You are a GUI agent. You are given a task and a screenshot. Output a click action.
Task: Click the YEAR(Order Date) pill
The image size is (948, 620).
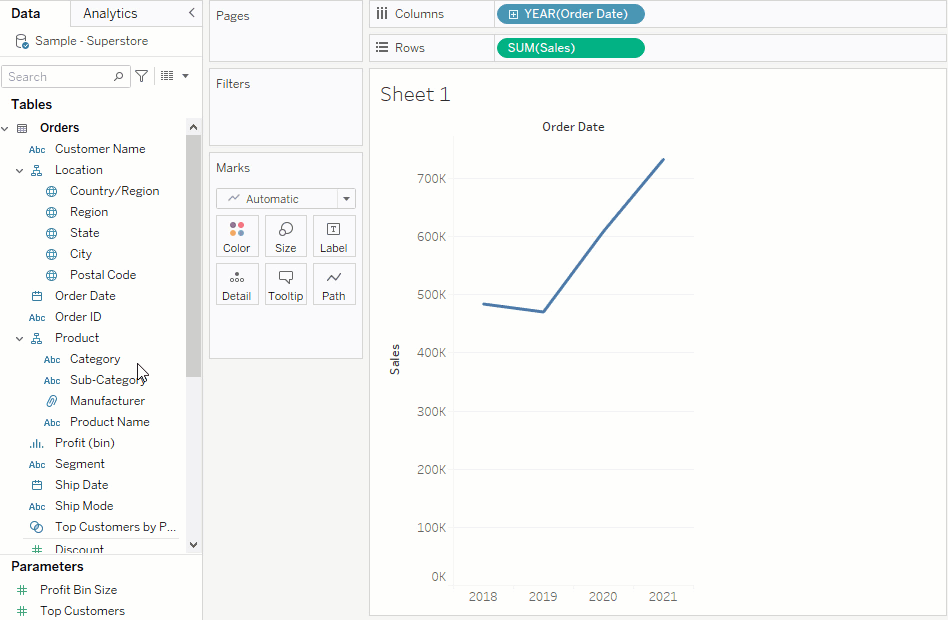pyautogui.click(x=571, y=14)
